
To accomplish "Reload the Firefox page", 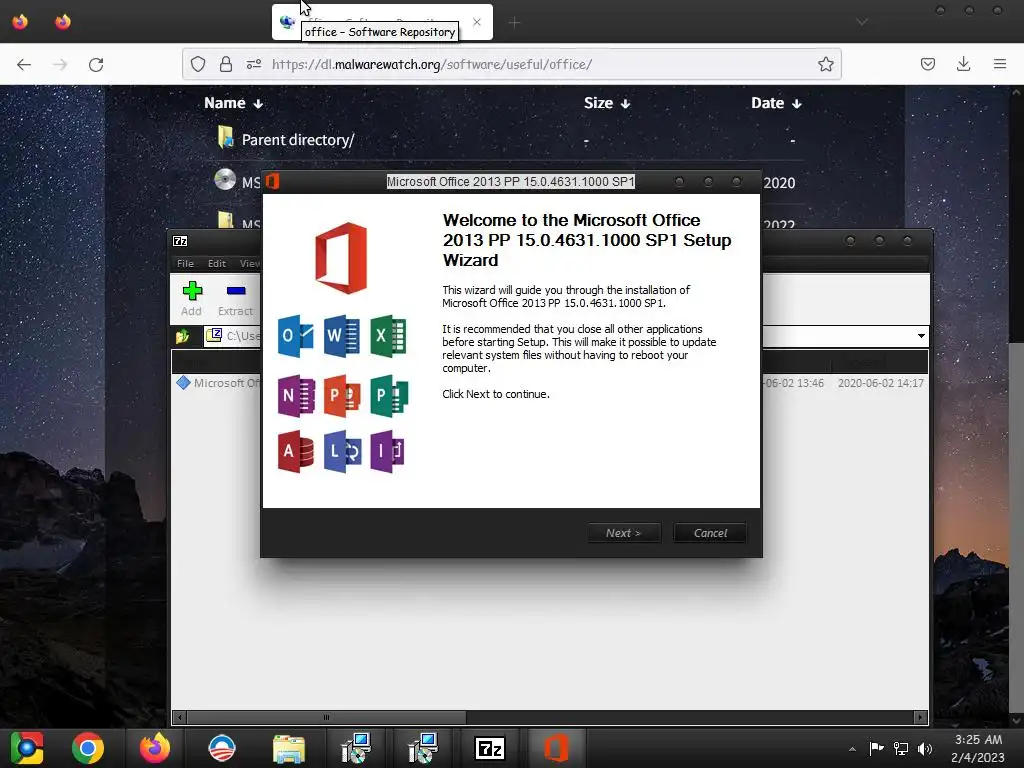I will (x=96, y=64).
